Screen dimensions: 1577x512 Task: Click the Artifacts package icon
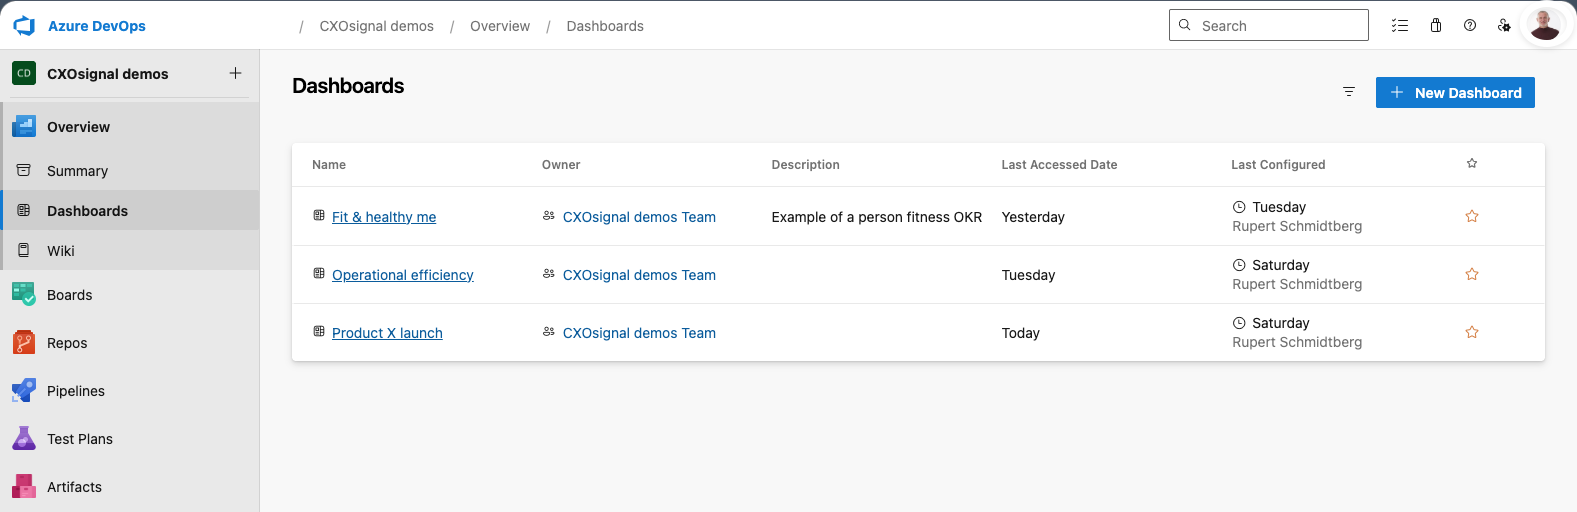[24, 486]
